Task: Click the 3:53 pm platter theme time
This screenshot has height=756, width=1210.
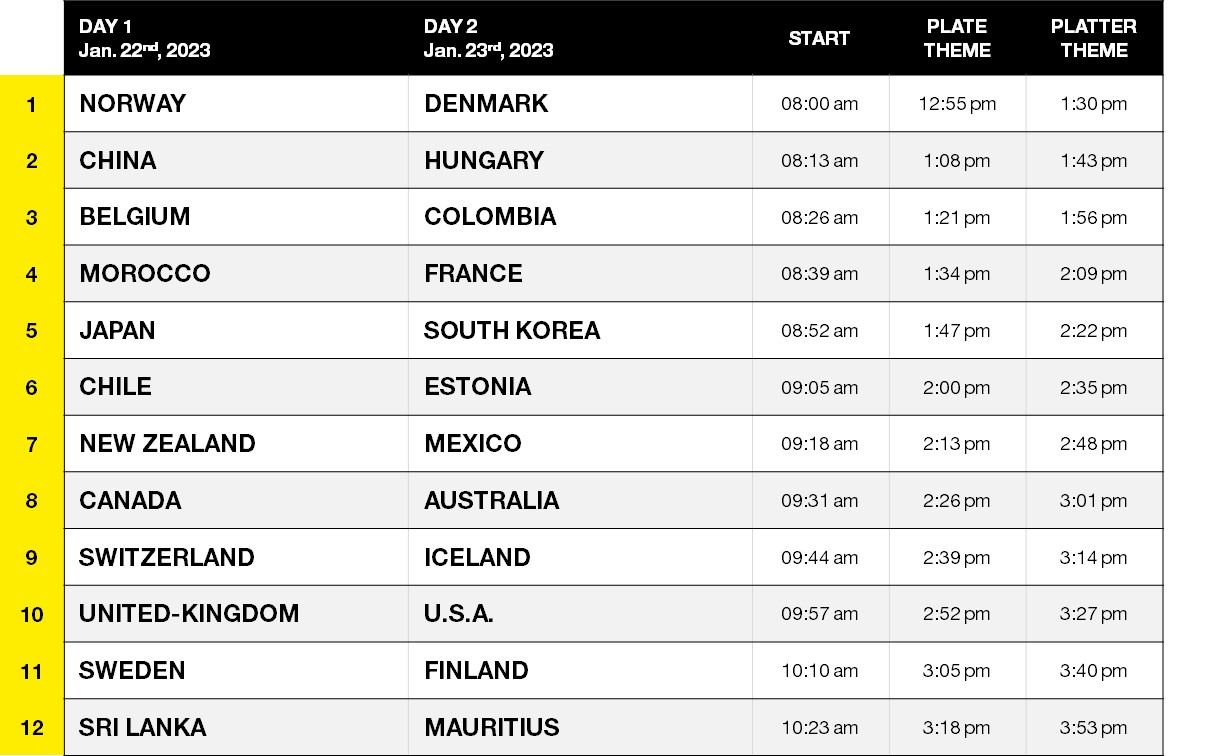Action: coord(1093,727)
